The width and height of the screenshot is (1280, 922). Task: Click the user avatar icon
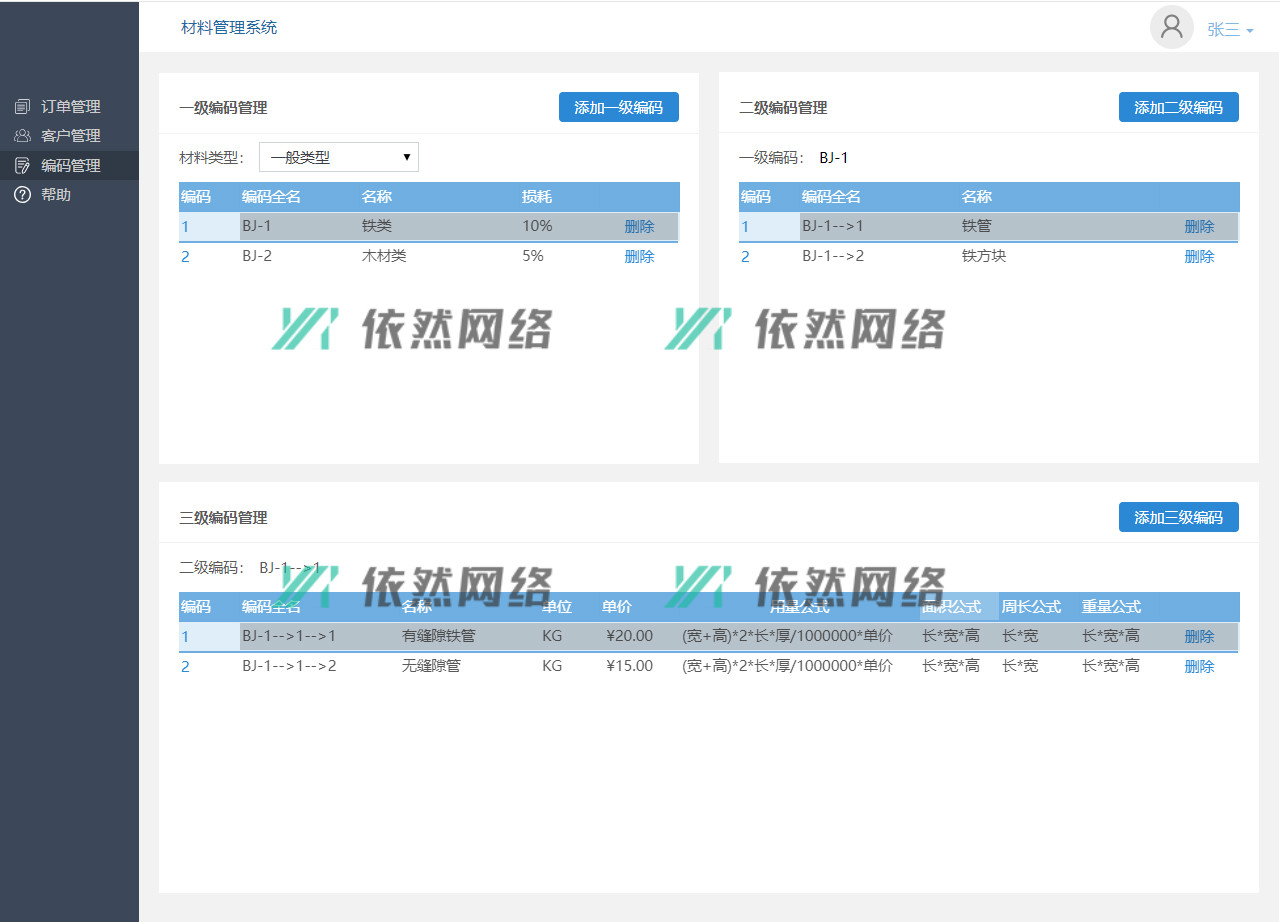(1171, 27)
